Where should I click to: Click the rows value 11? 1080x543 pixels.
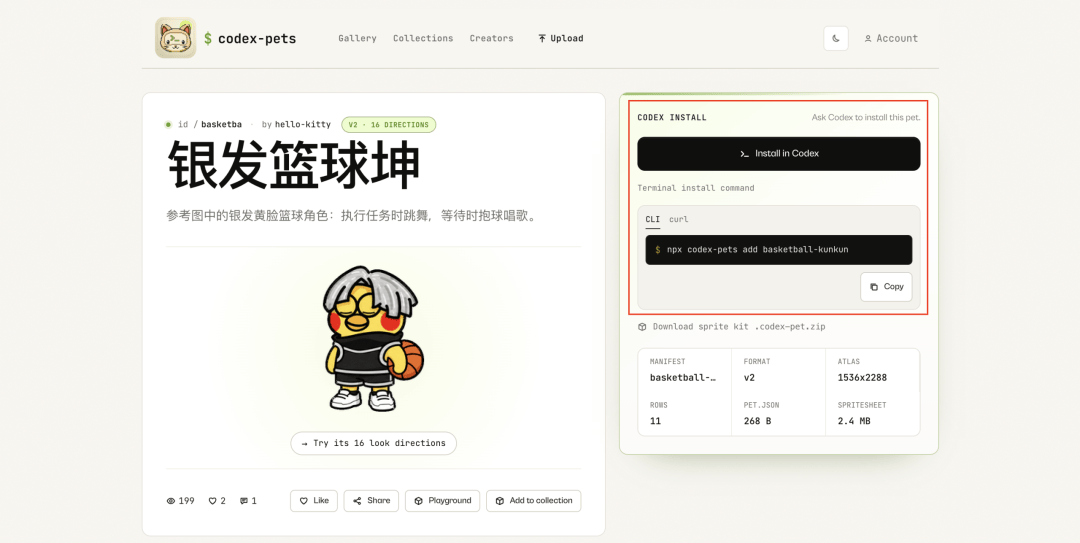coord(655,420)
